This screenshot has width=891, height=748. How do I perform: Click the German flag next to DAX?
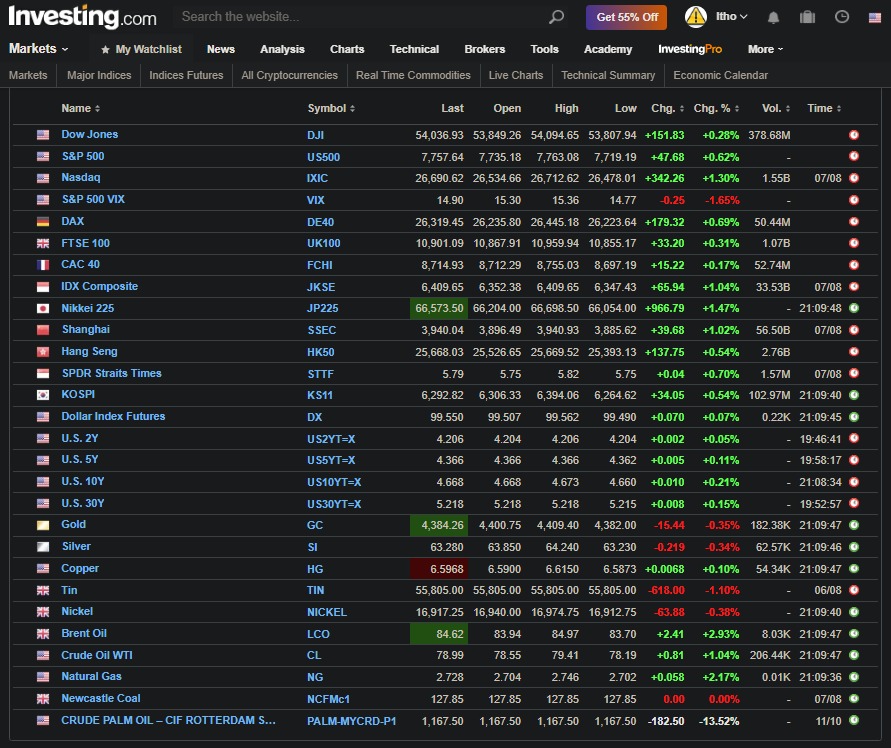(43, 222)
